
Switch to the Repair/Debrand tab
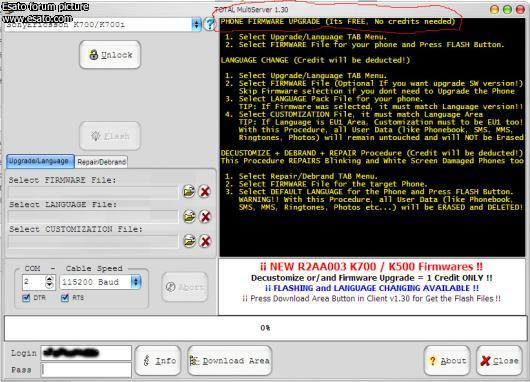tap(101, 162)
